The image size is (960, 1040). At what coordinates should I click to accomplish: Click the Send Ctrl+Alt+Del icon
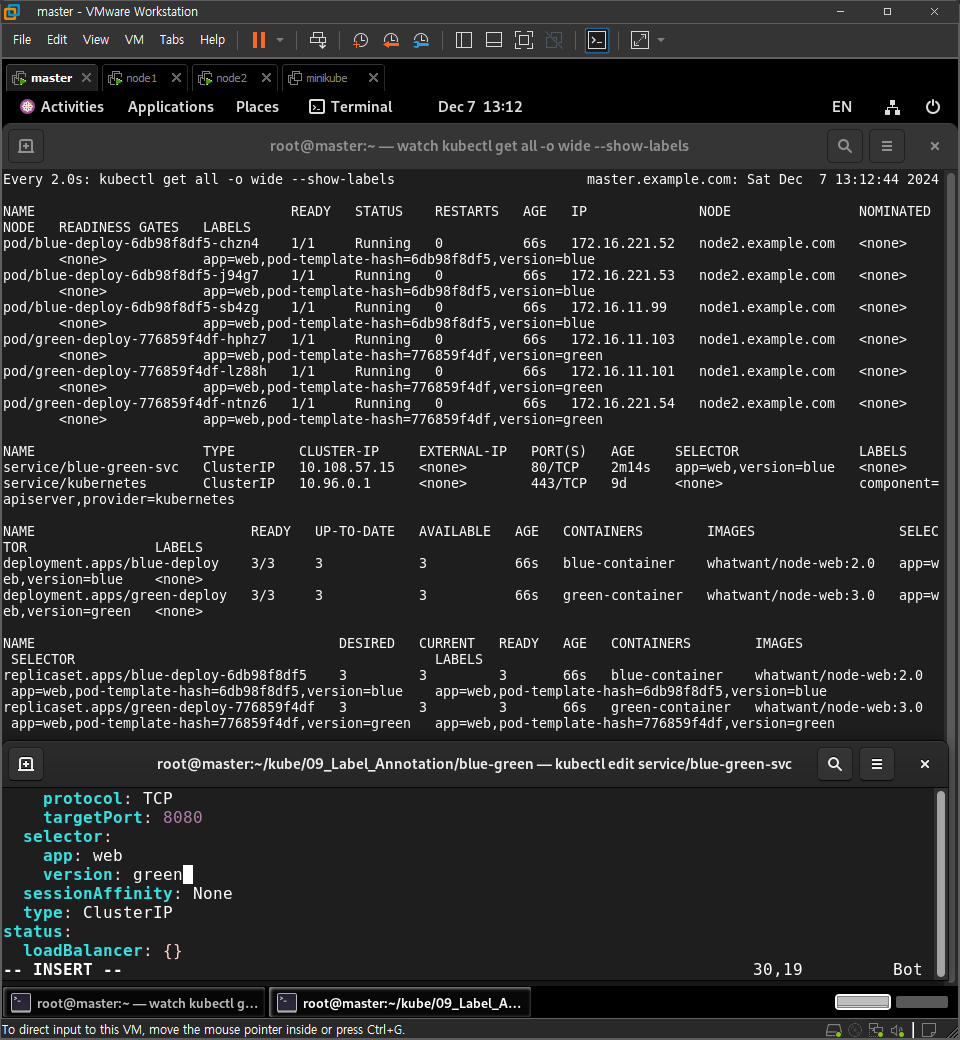(318, 40)
